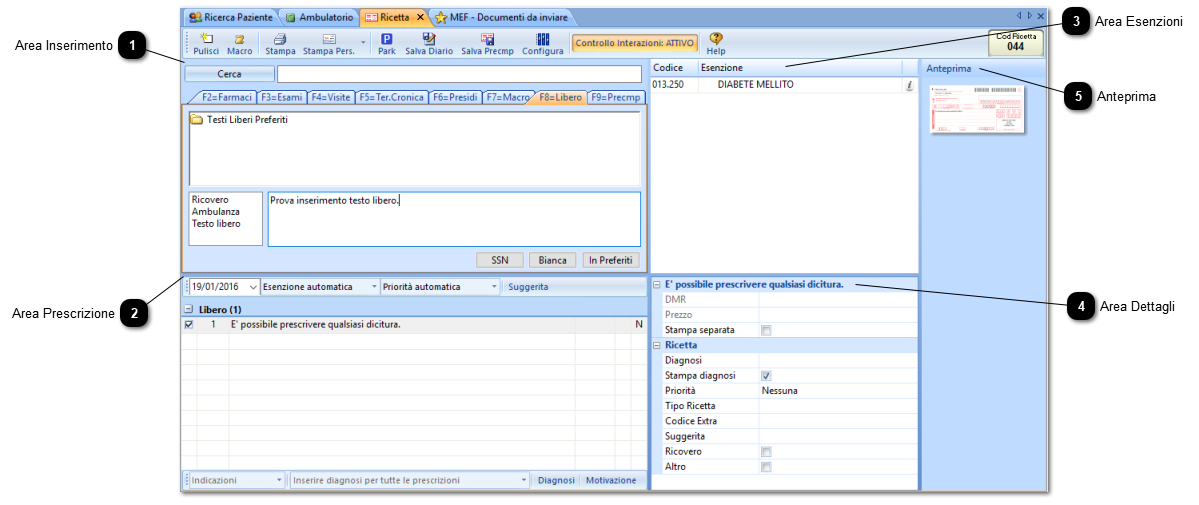Select the DIABETE MELLITO exemption row
This screenshot has width=1199, height=505.
pos(784,86)
